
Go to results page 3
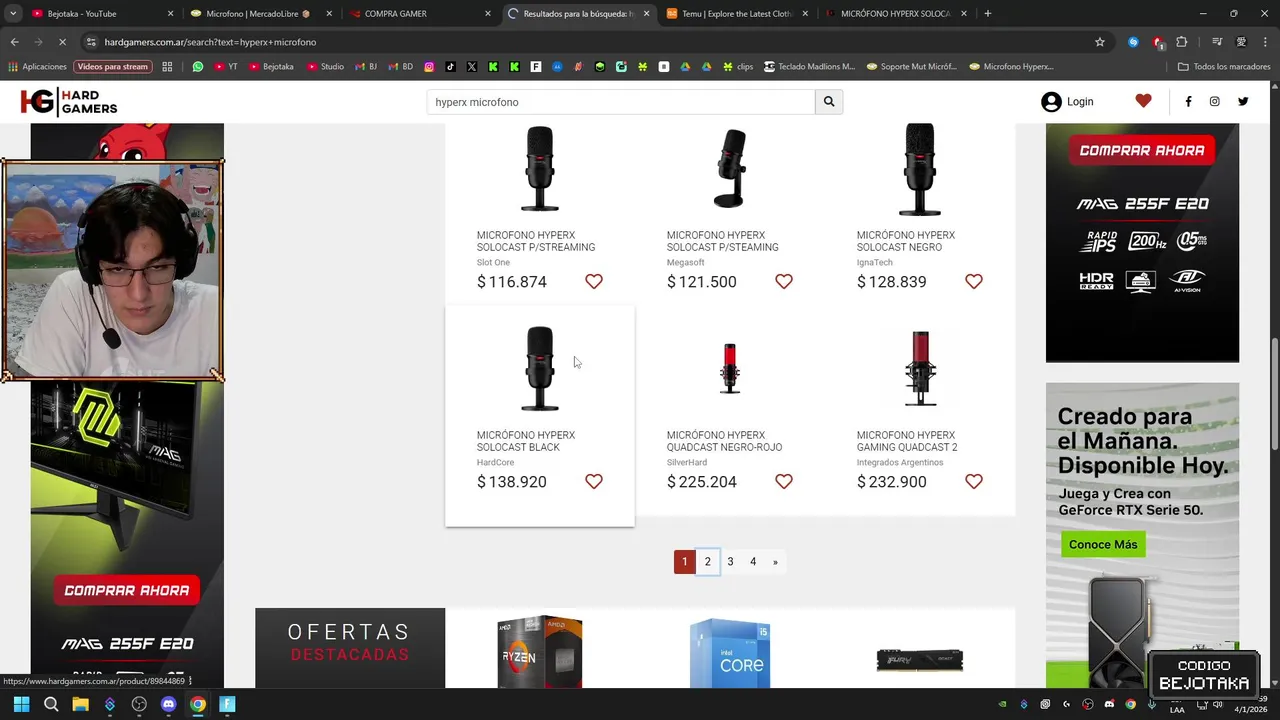click(730, 562)
